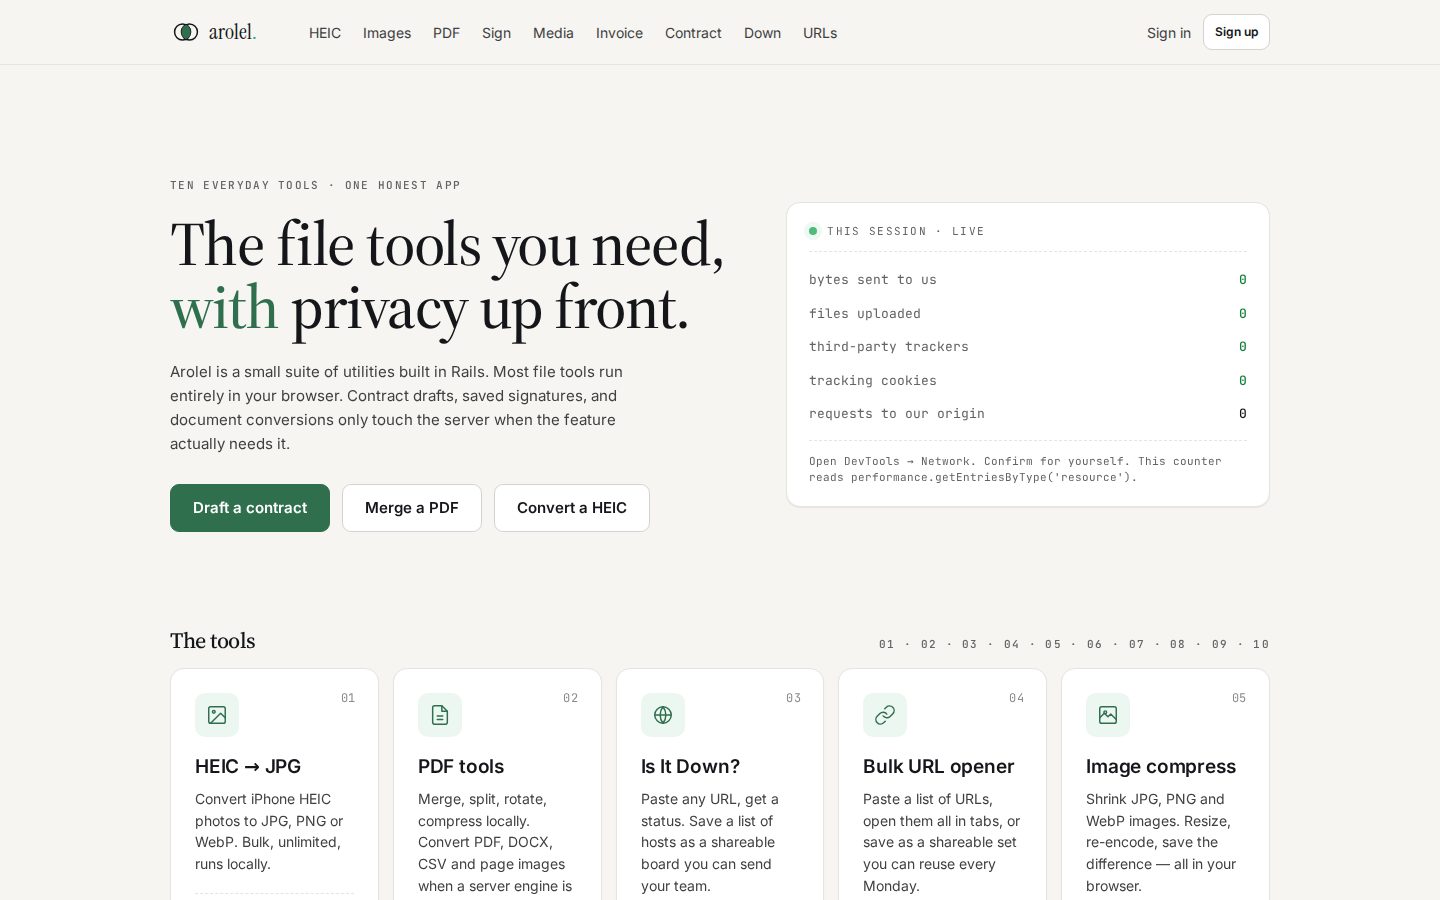The width and height of the screenshot is (1440, 900).
Task: Open the Sign navigation link
Action: tap(496, 33)
